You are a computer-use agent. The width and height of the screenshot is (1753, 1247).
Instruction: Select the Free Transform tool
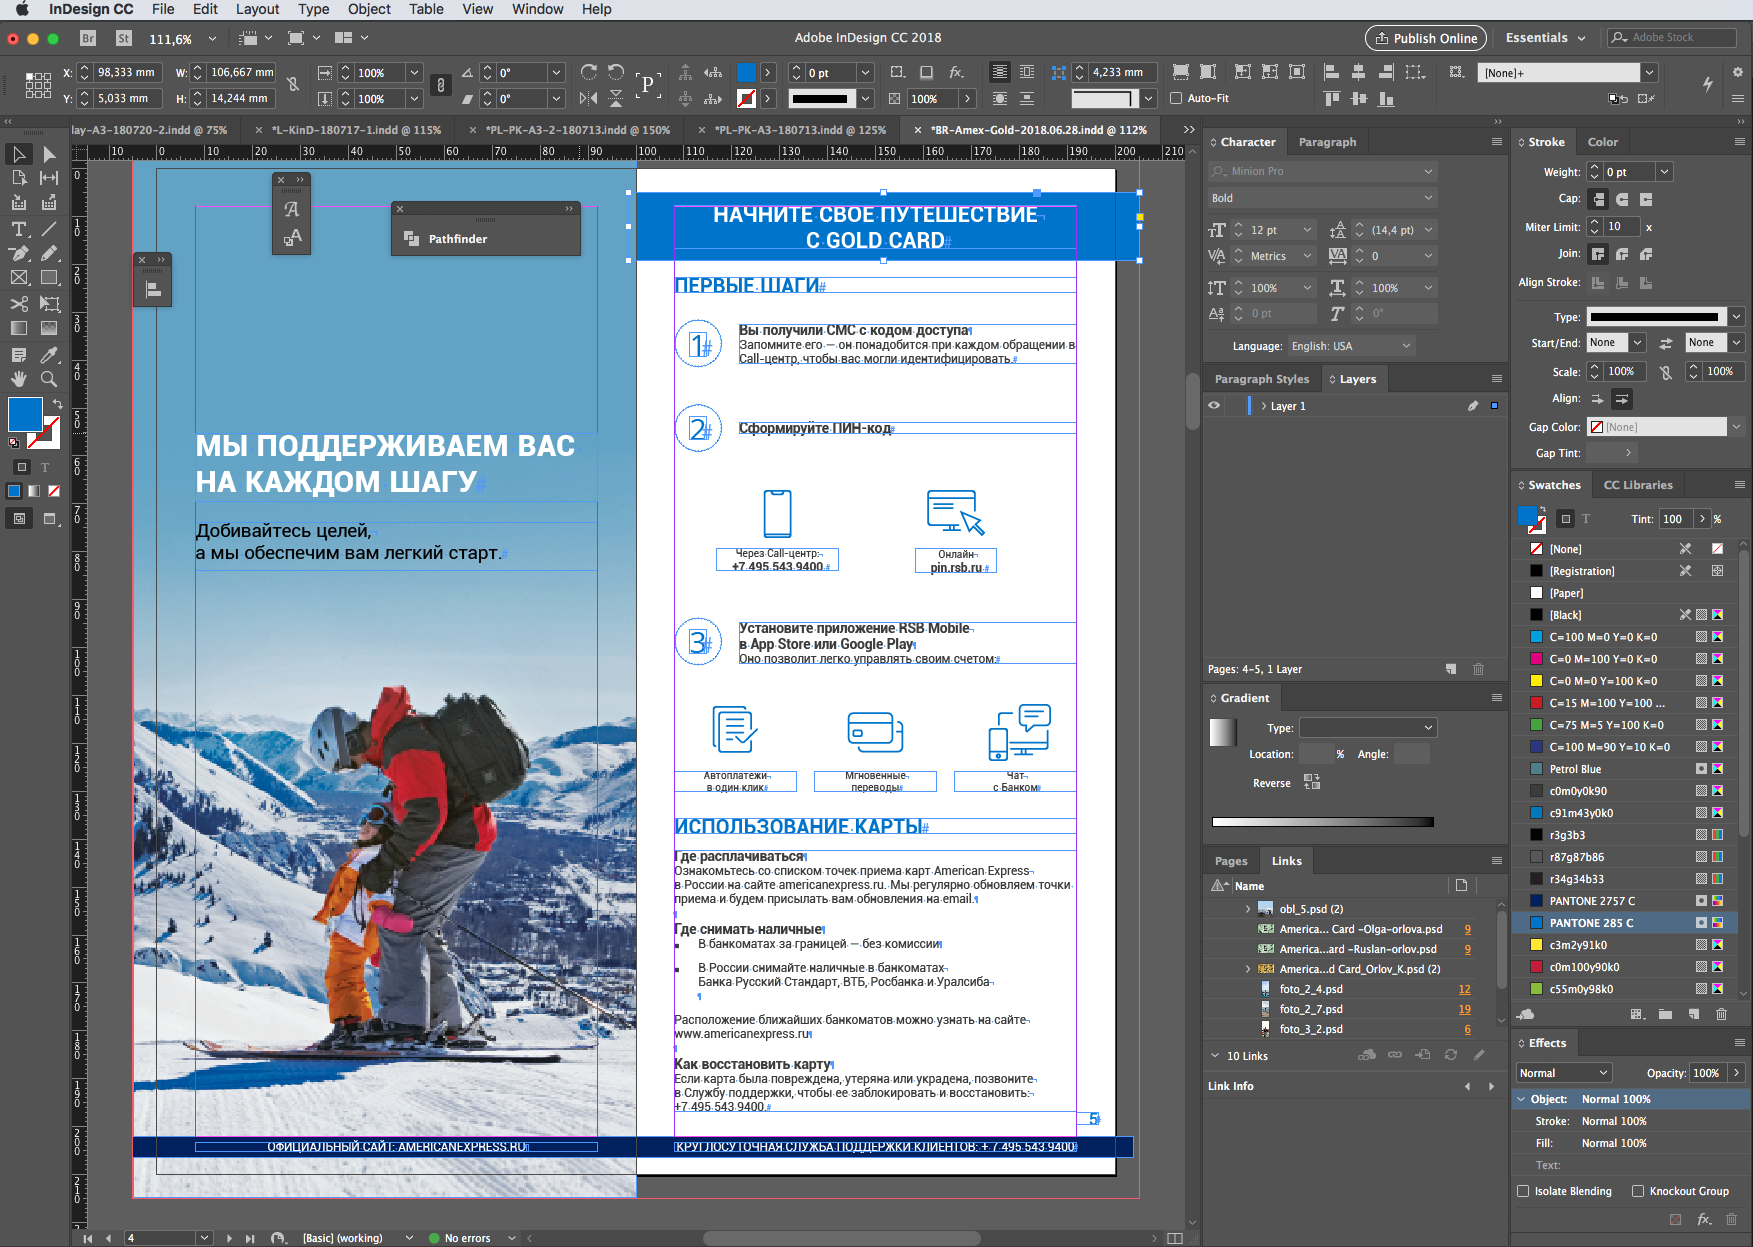tap(49, 303)
